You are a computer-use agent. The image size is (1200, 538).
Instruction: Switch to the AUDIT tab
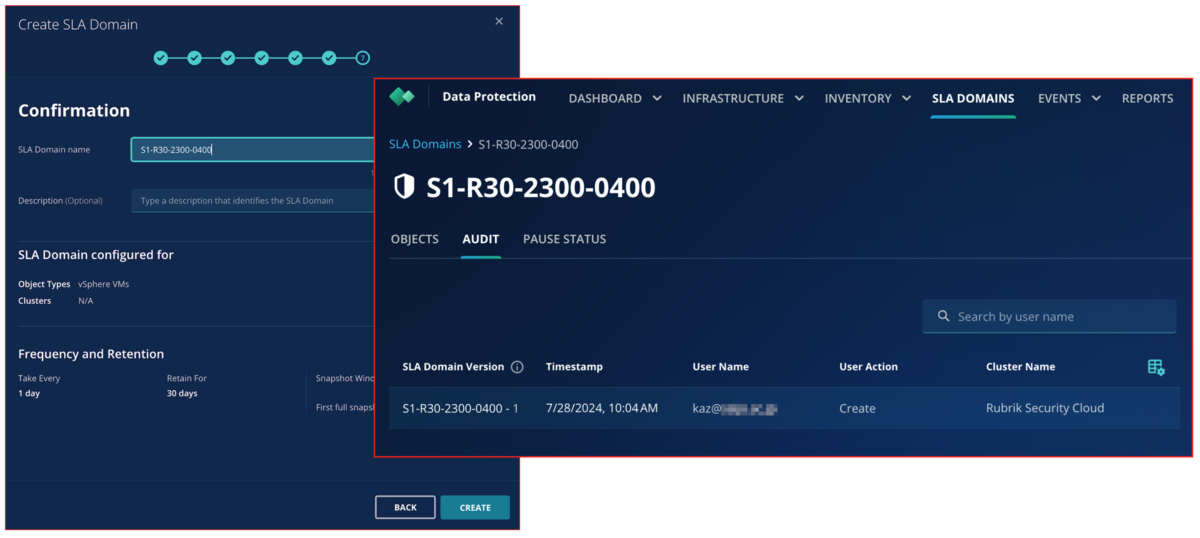pos(481,239)
